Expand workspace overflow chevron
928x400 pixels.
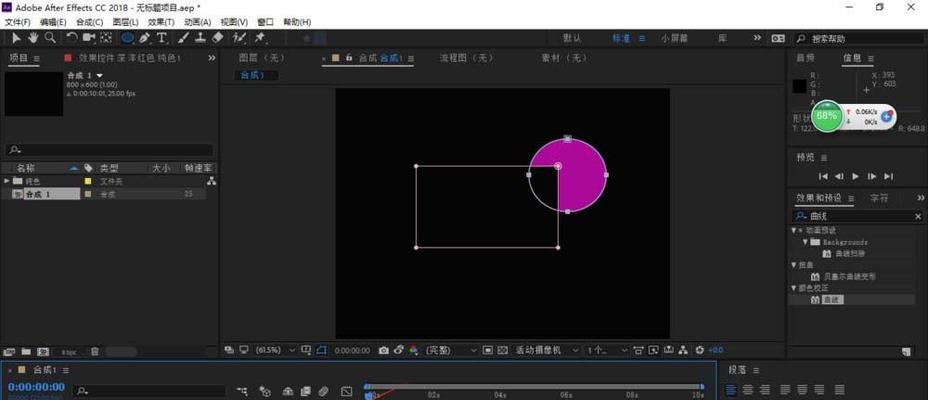click(x=758, y=38)
